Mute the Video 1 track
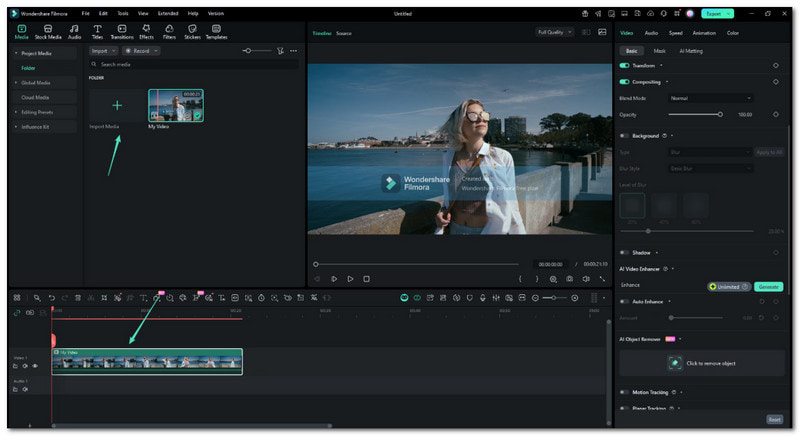The height and width of the screenshot is (436, 800). (25, 366)
